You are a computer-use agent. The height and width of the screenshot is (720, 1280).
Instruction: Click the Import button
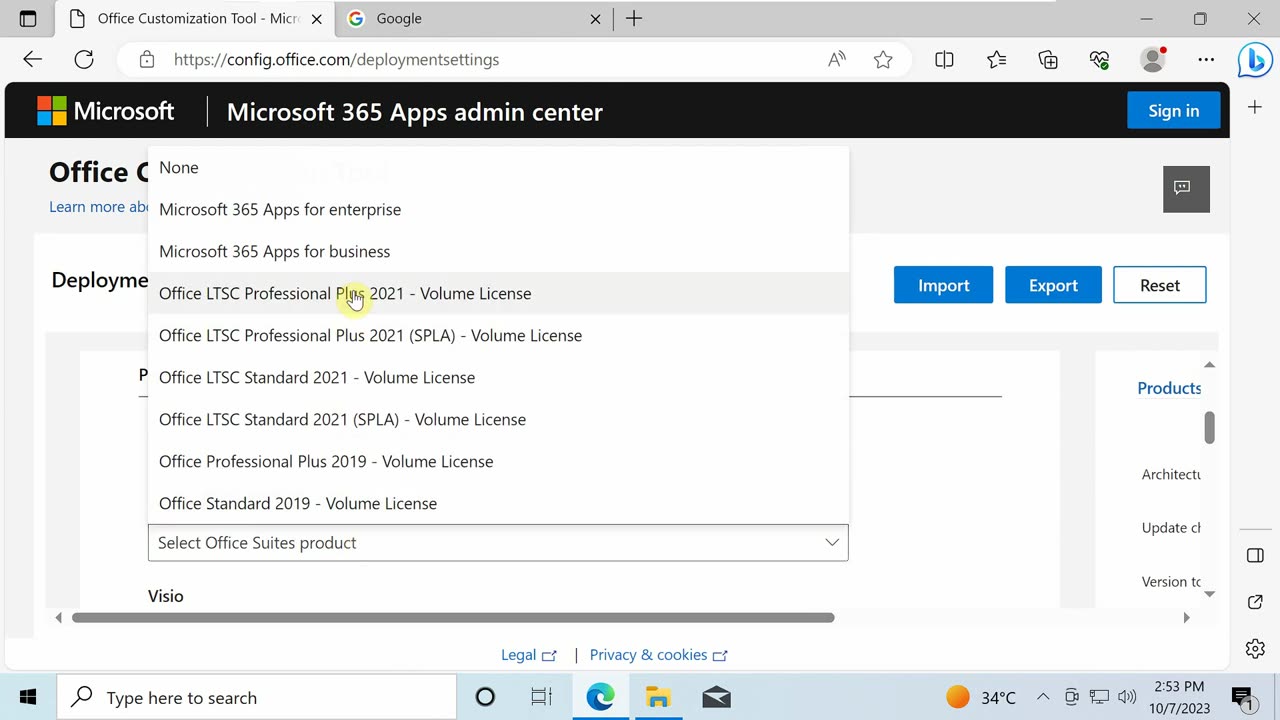click(943, 285)
